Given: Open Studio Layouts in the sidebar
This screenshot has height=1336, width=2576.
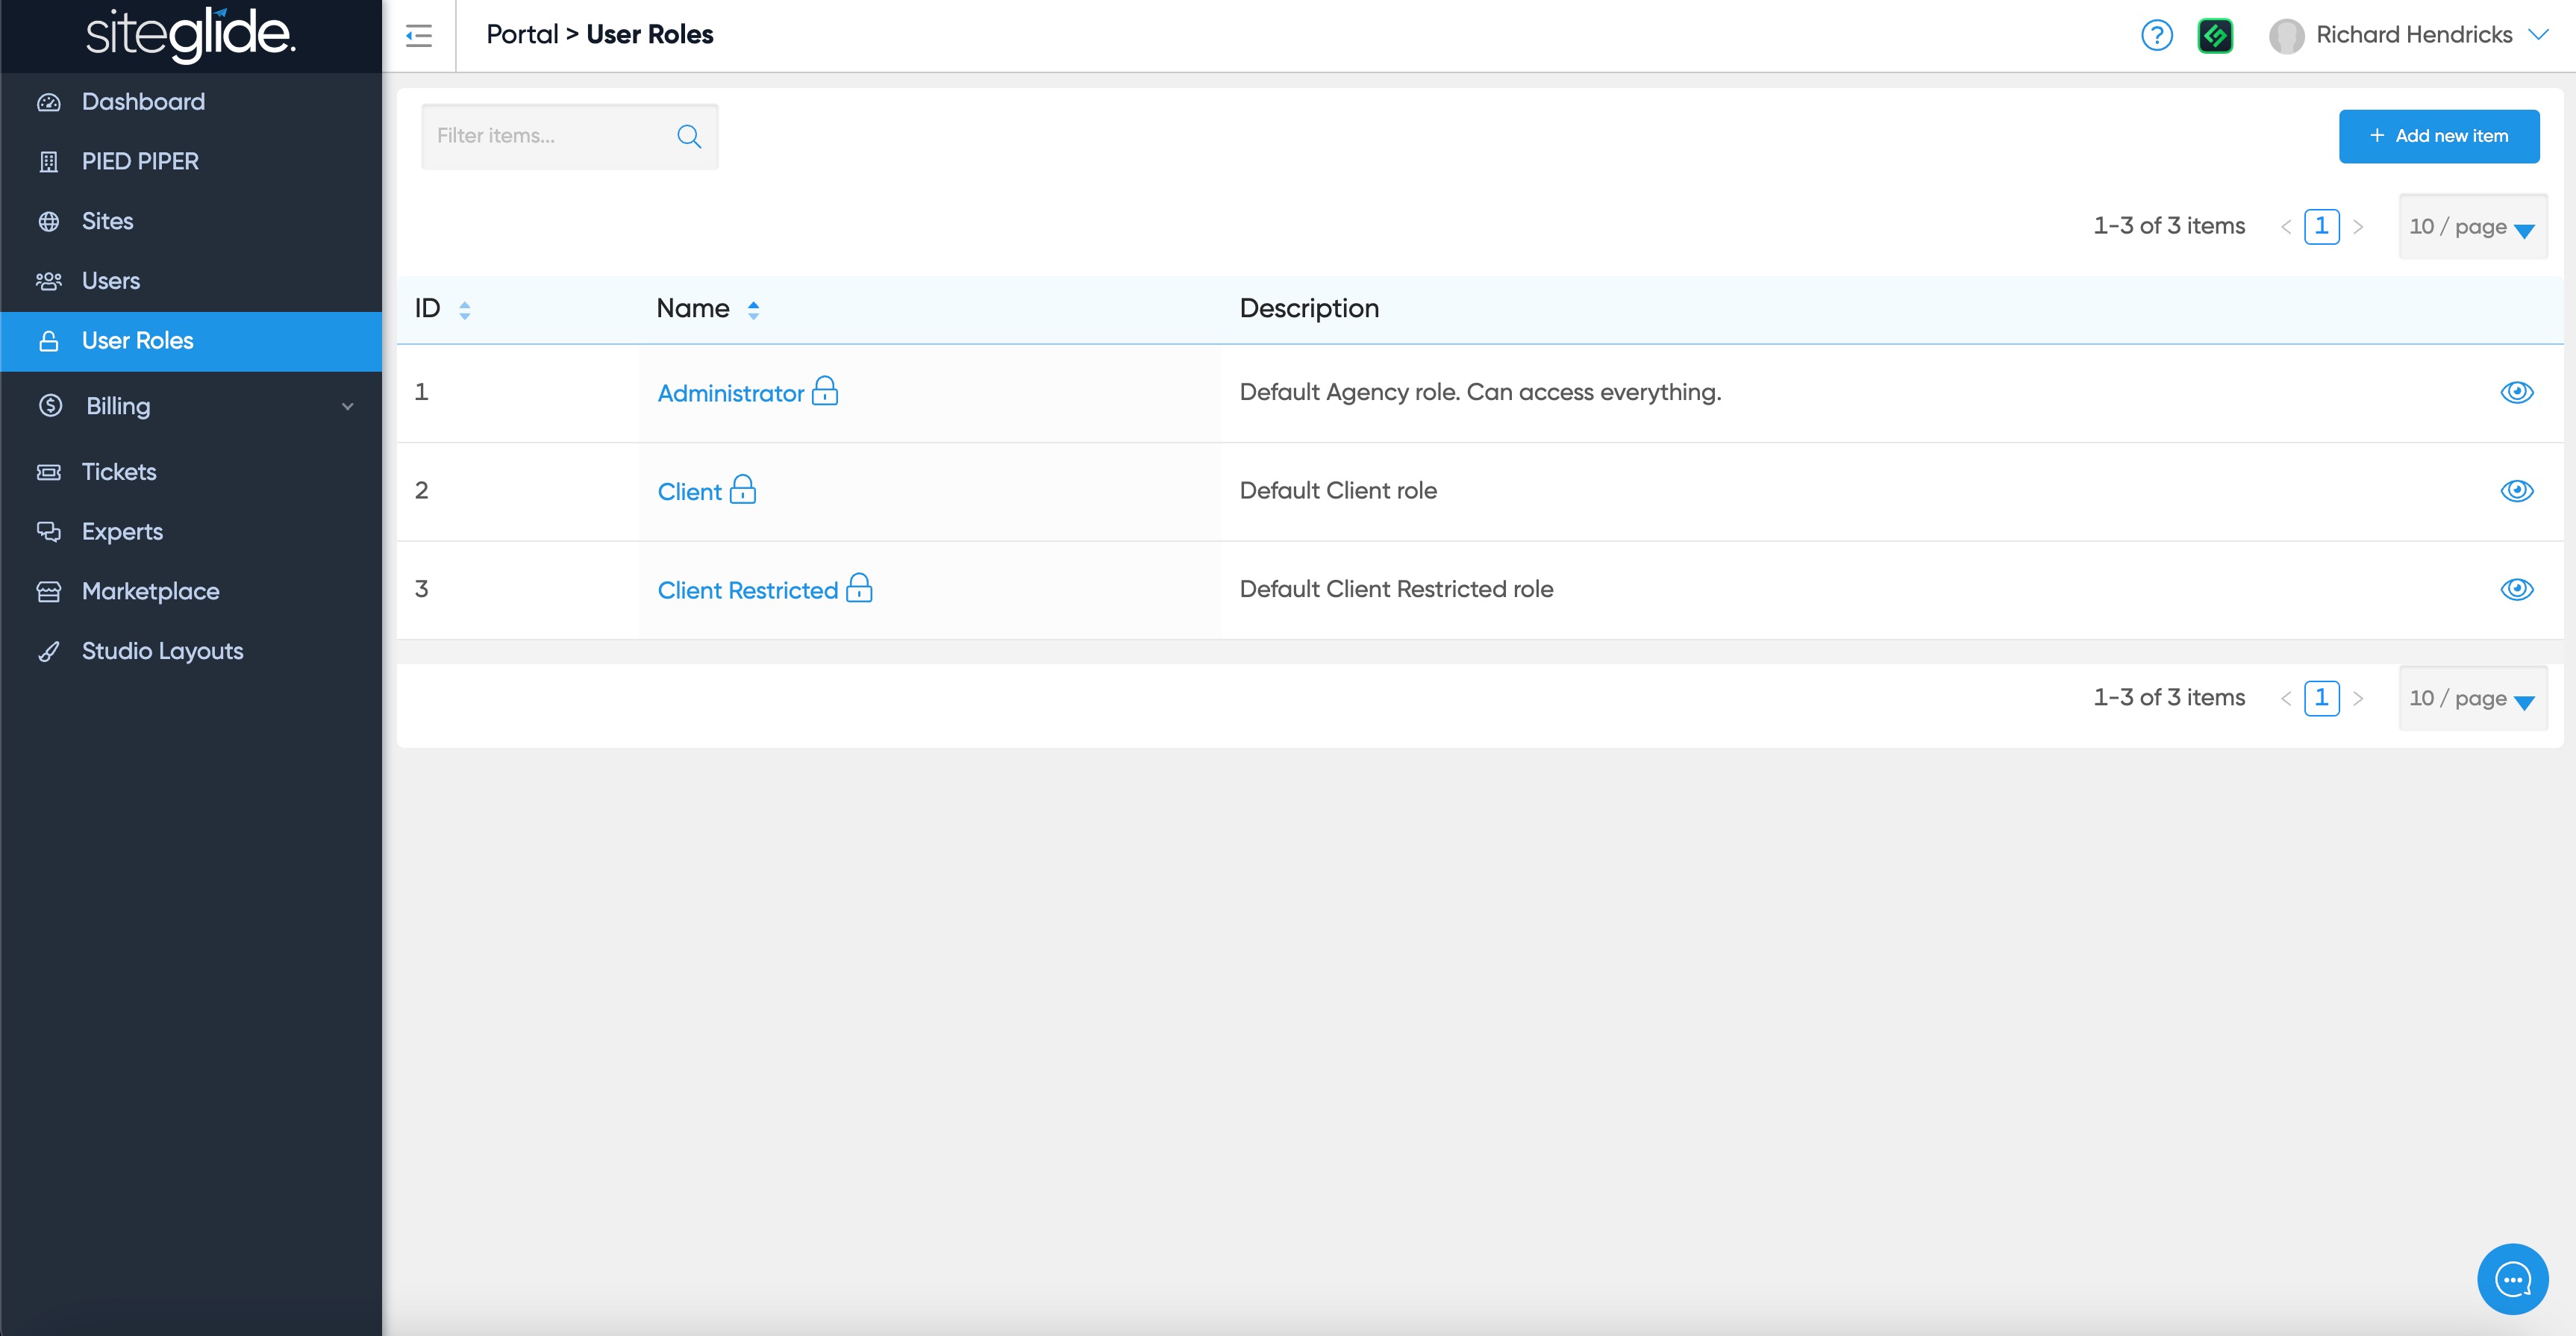Looking at the screenshot, I should 162,651.
